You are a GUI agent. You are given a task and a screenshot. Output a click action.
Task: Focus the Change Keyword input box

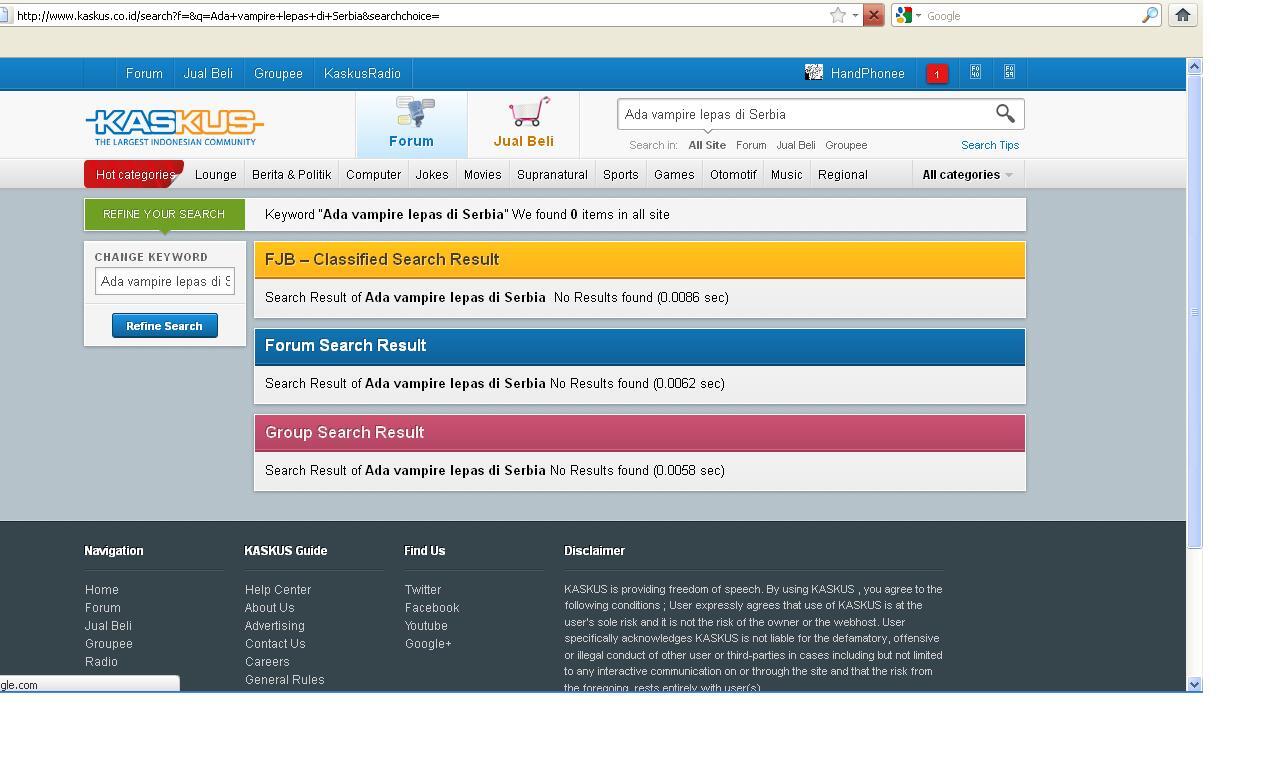[x=165, y=281]
